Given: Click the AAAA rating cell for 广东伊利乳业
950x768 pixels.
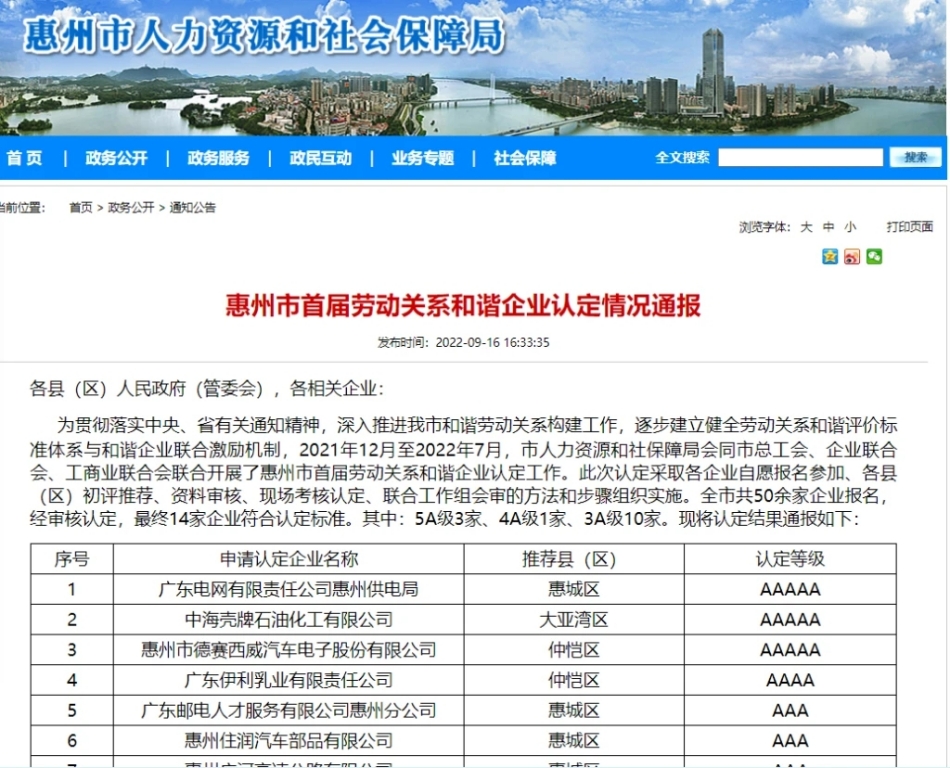Looking at the screenshot, I should pyautogui.click(x=790, y=680).
